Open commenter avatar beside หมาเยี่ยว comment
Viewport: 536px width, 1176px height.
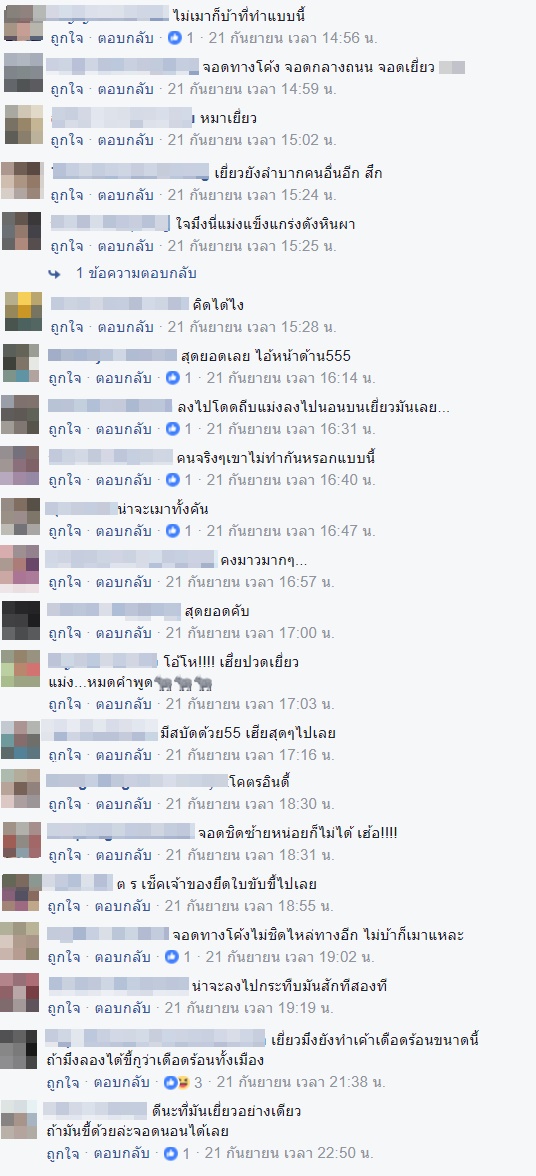point(24,124)
